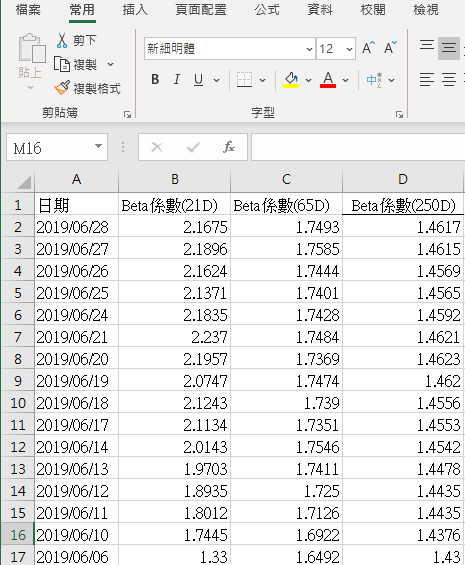Open the Name Box dropdown arrow beside M16

[98, 147]
